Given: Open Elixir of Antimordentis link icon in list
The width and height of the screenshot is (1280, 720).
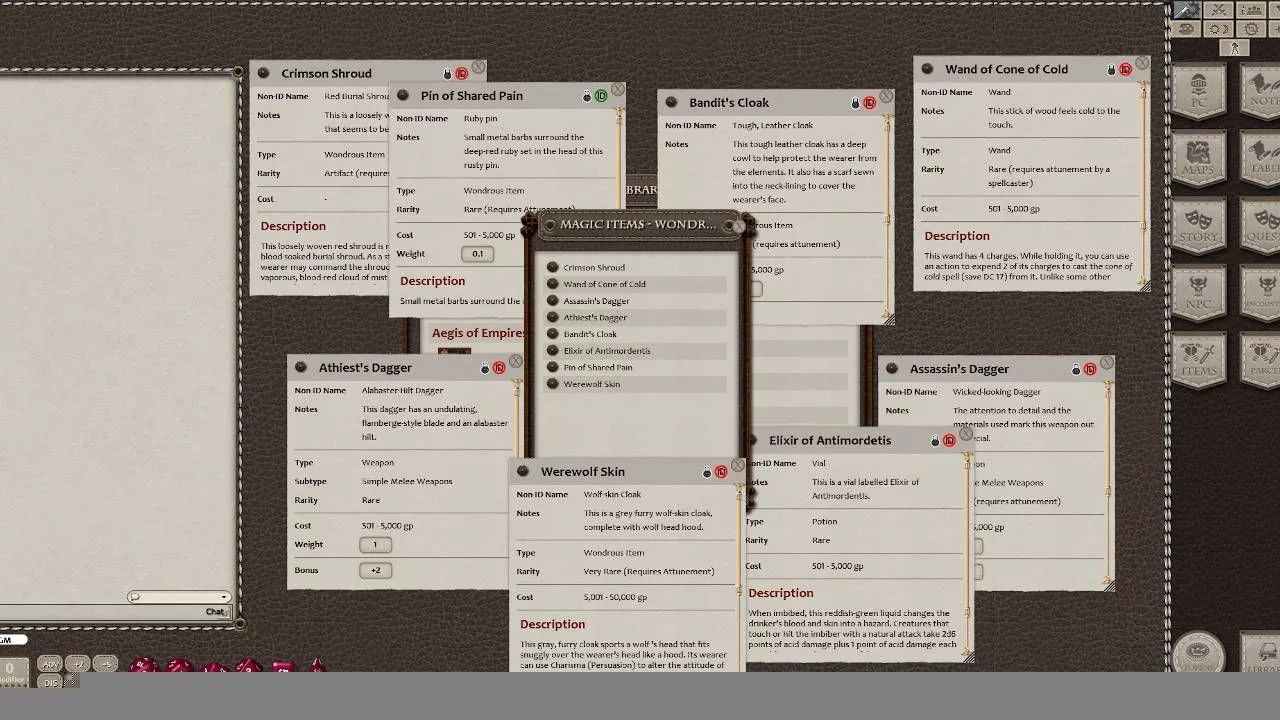Looking at the screenshot, I should (x=552, y=351).
